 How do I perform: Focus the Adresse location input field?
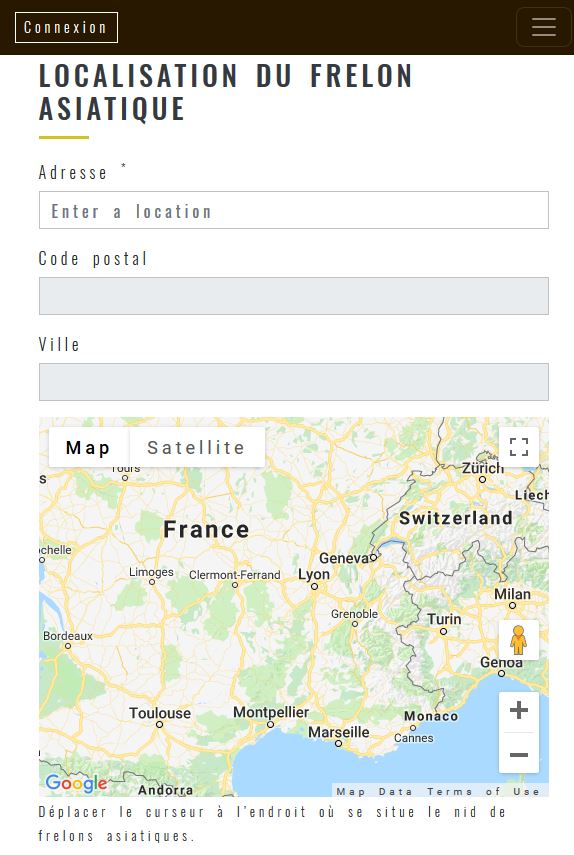pos(294,210)
